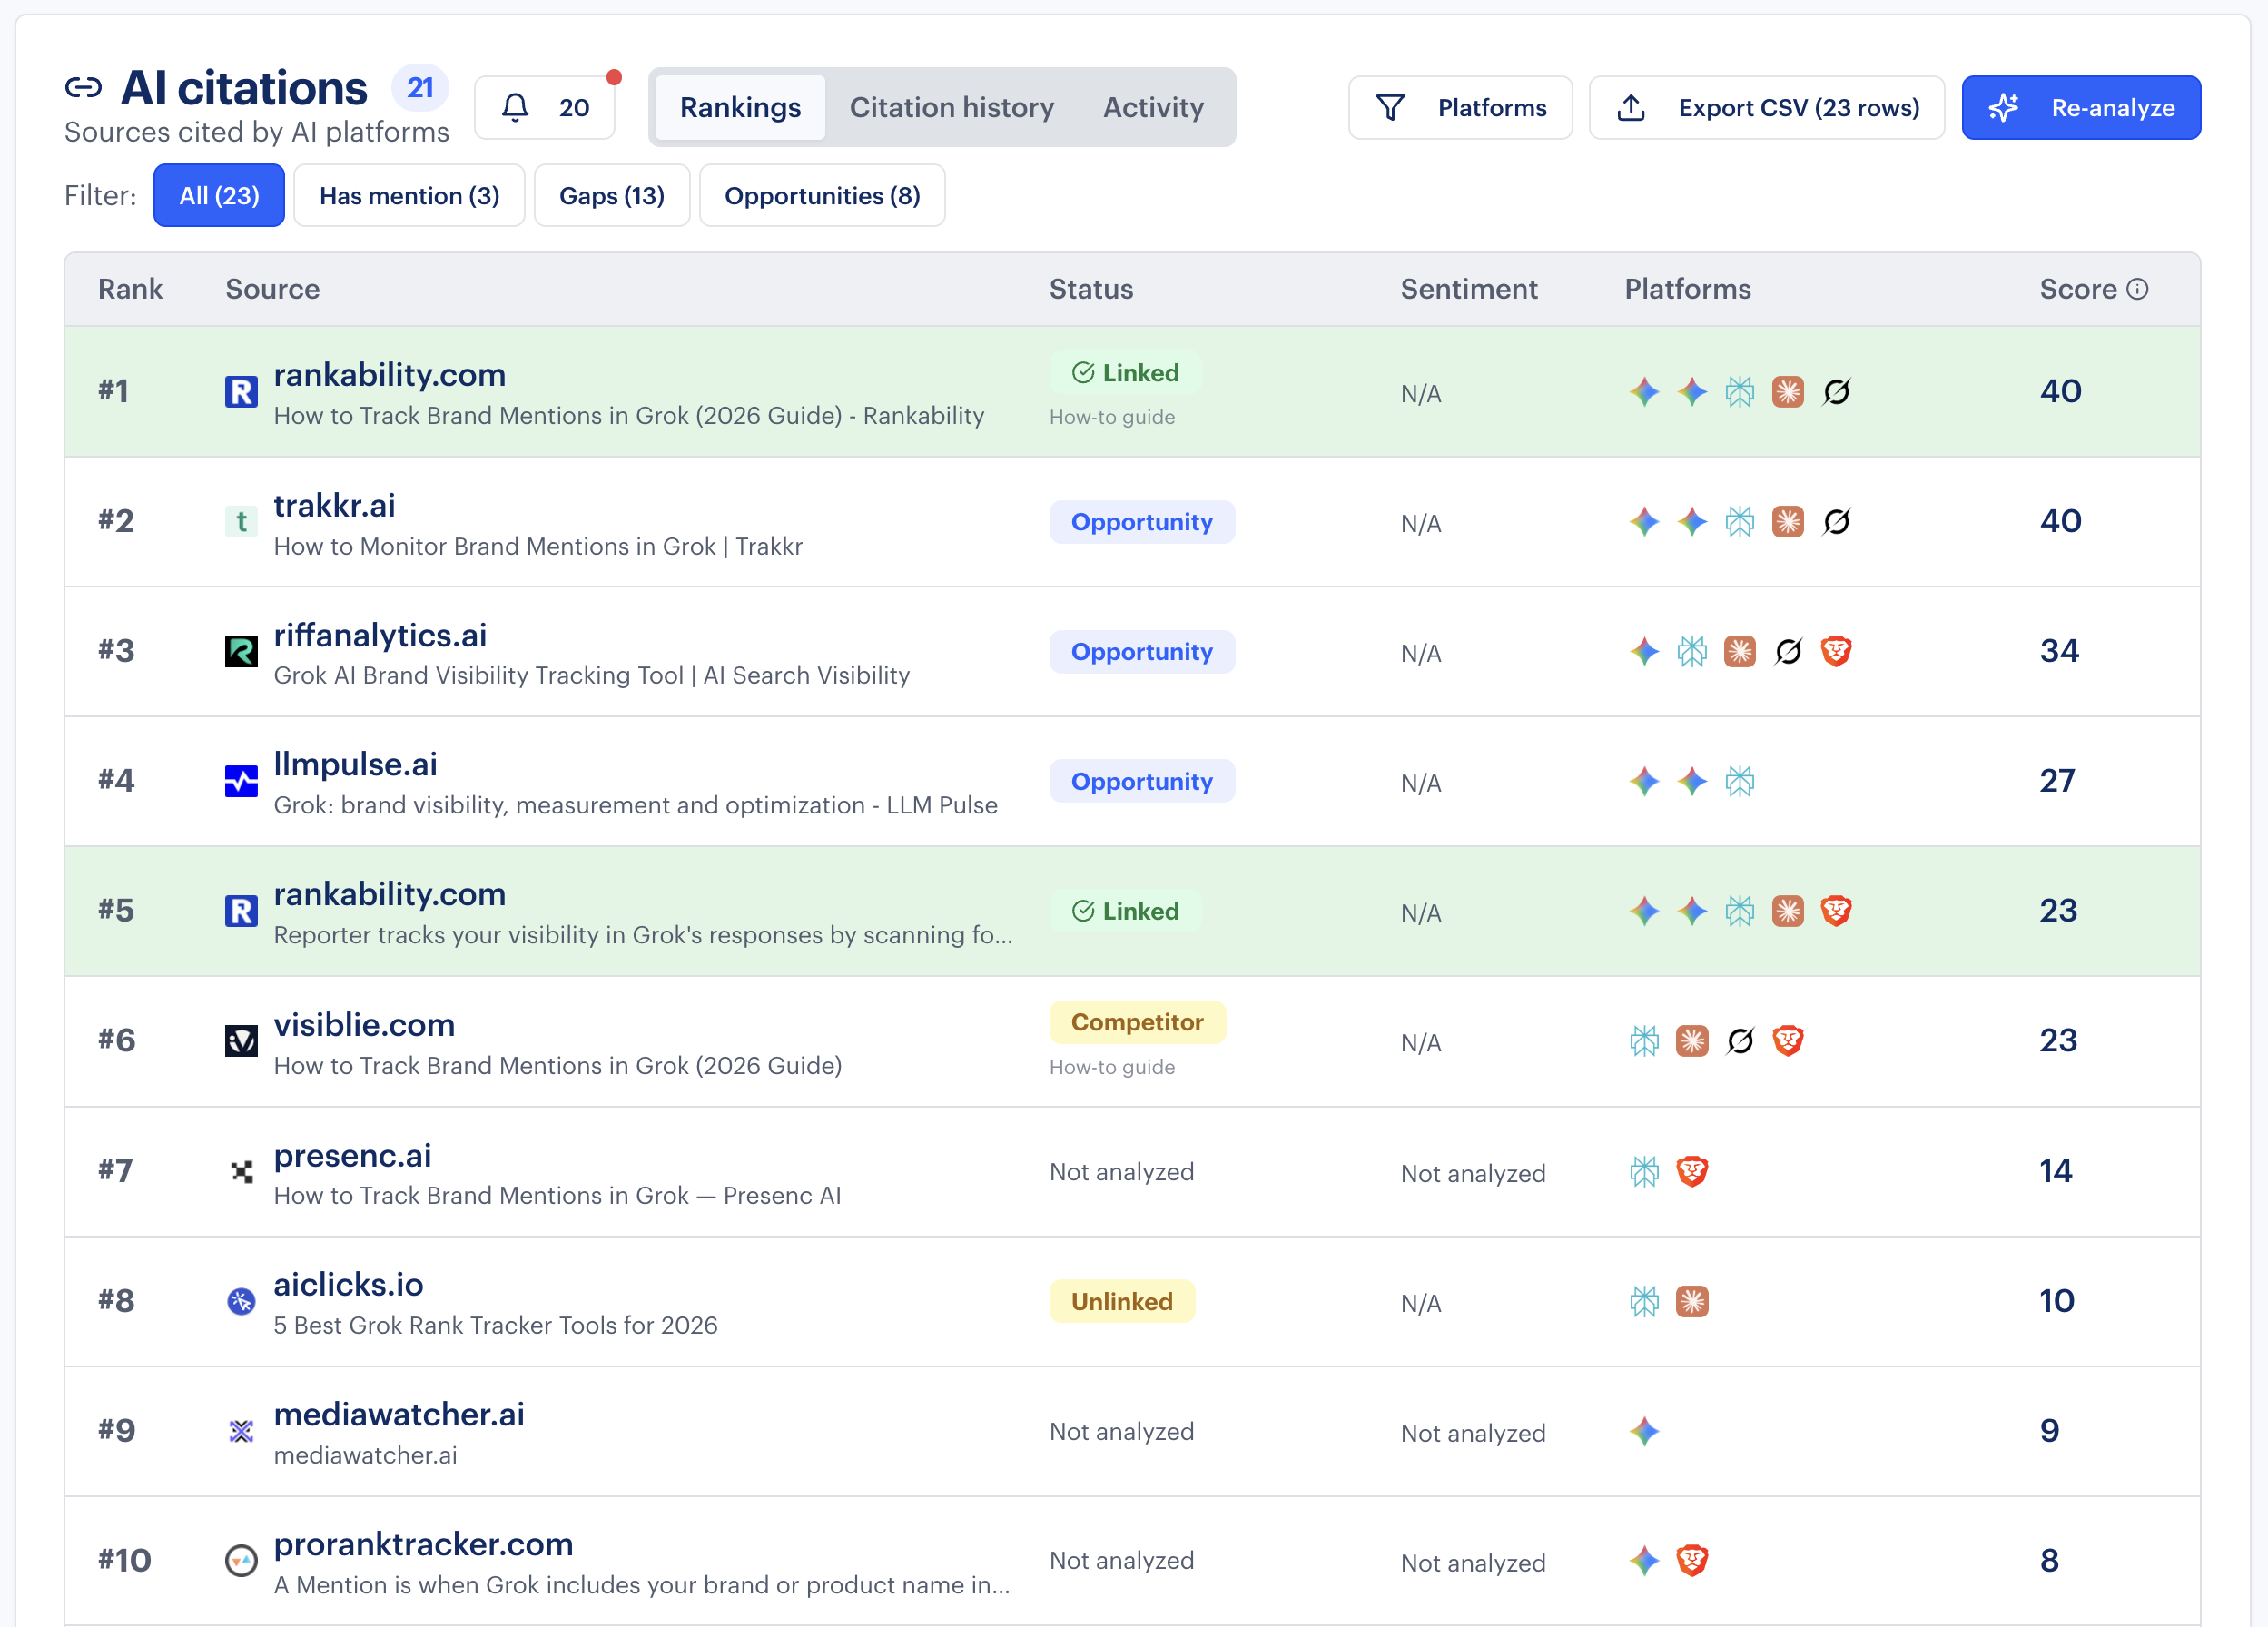Click the trakkr.ai favicon
This screenshot has height=1627, width=2268.
point(241,521)
